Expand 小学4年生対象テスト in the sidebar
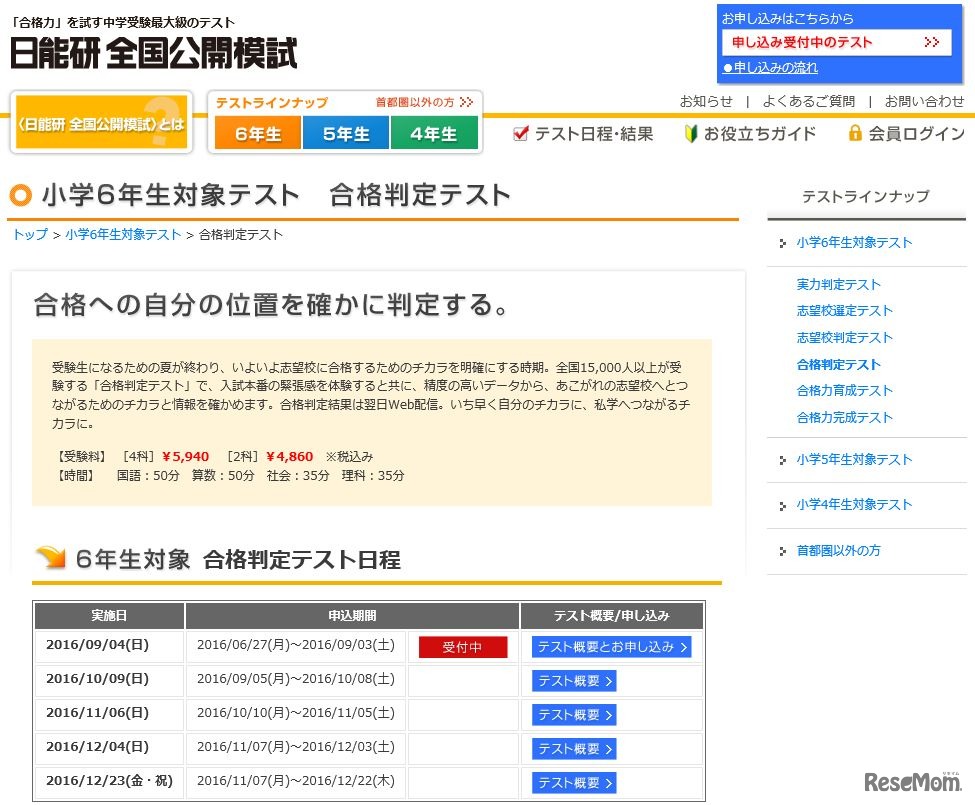This screenshot has height=805, width=975. (854, 505)
